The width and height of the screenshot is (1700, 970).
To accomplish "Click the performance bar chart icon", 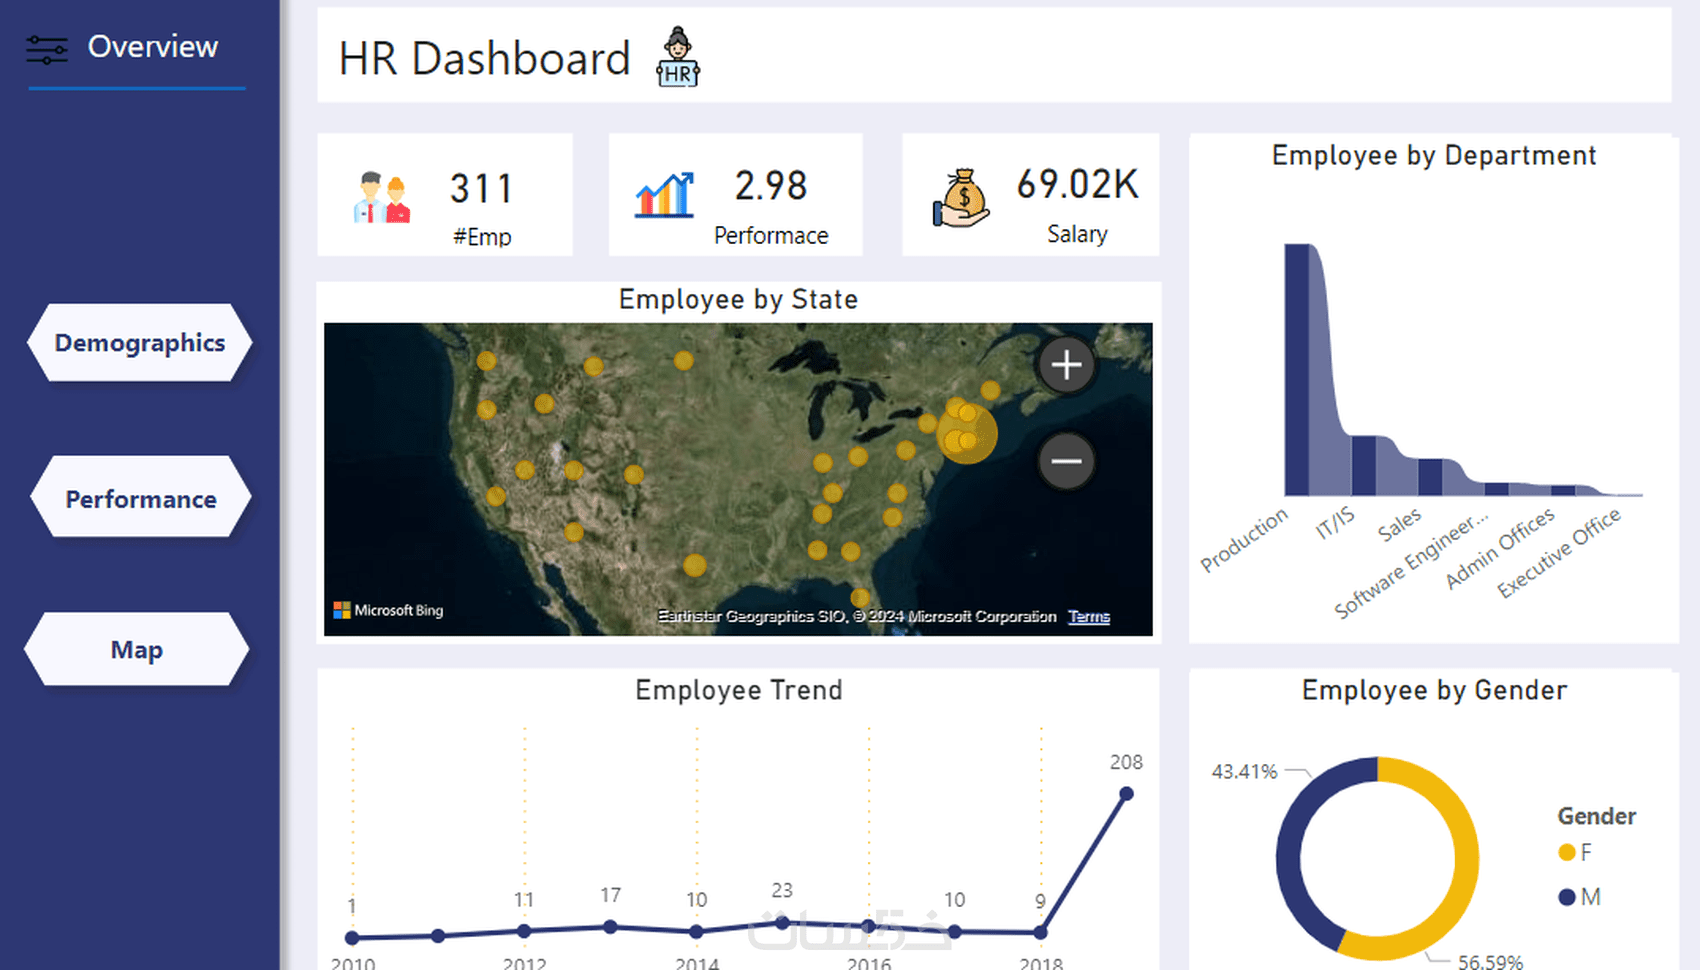I will point(664,195).
